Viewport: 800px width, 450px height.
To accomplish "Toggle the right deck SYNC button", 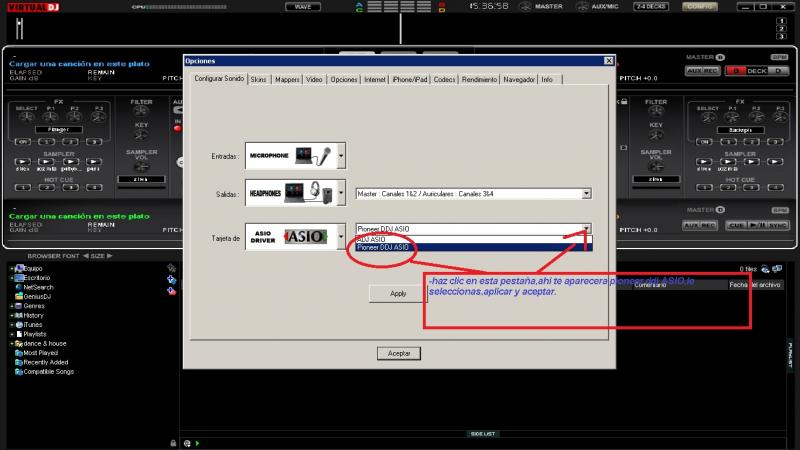I will click(778, 225).
